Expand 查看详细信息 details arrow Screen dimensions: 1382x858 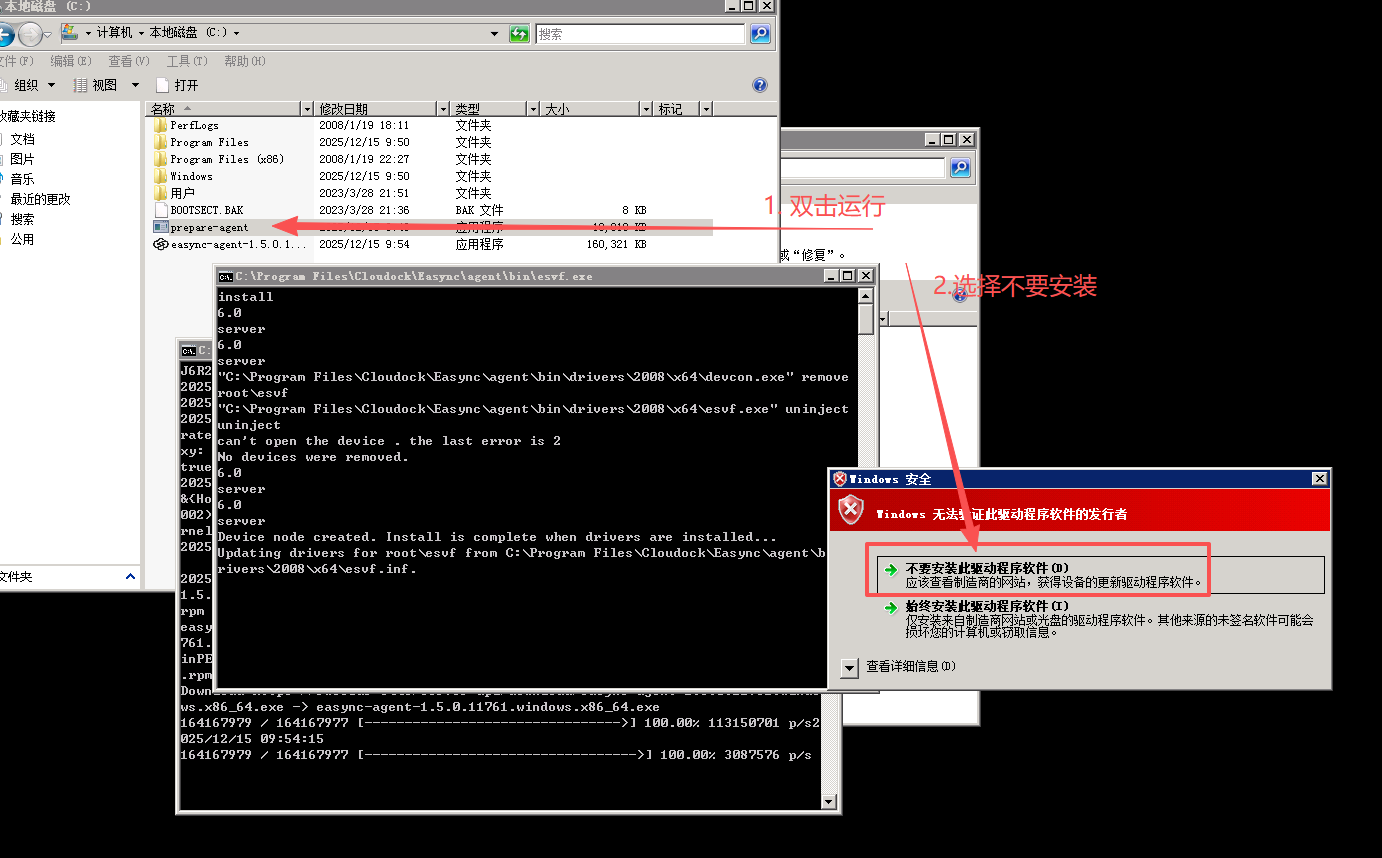coord(850,667)
